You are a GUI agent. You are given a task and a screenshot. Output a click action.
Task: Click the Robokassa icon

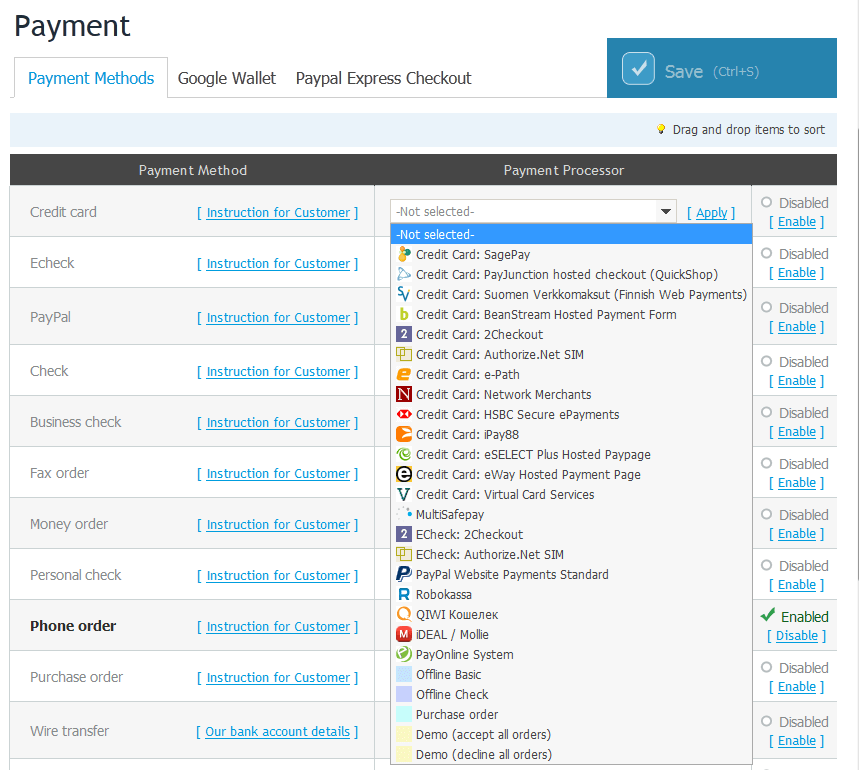point(404,594)
